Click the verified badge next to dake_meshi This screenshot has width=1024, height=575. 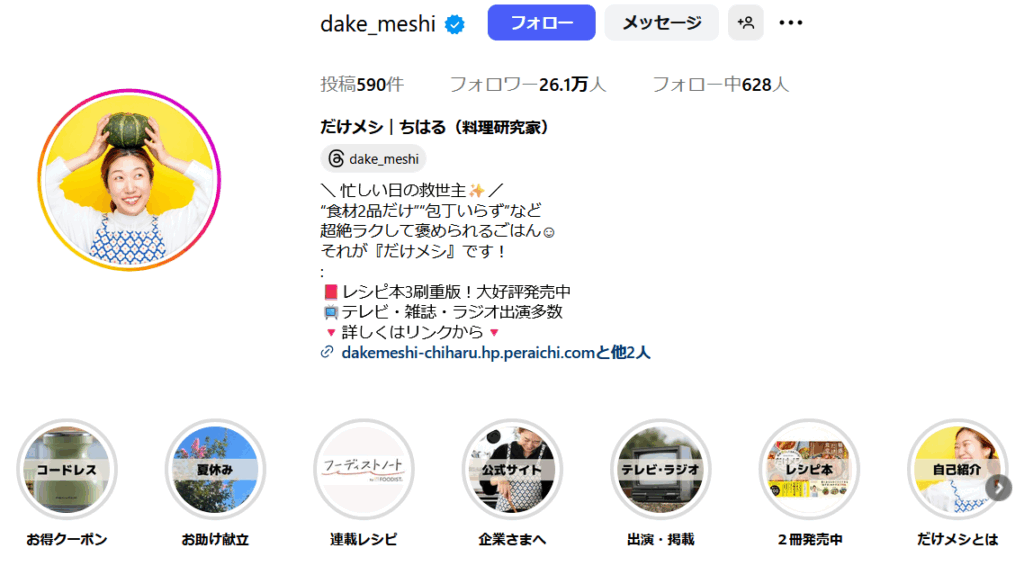coord(455,25)
